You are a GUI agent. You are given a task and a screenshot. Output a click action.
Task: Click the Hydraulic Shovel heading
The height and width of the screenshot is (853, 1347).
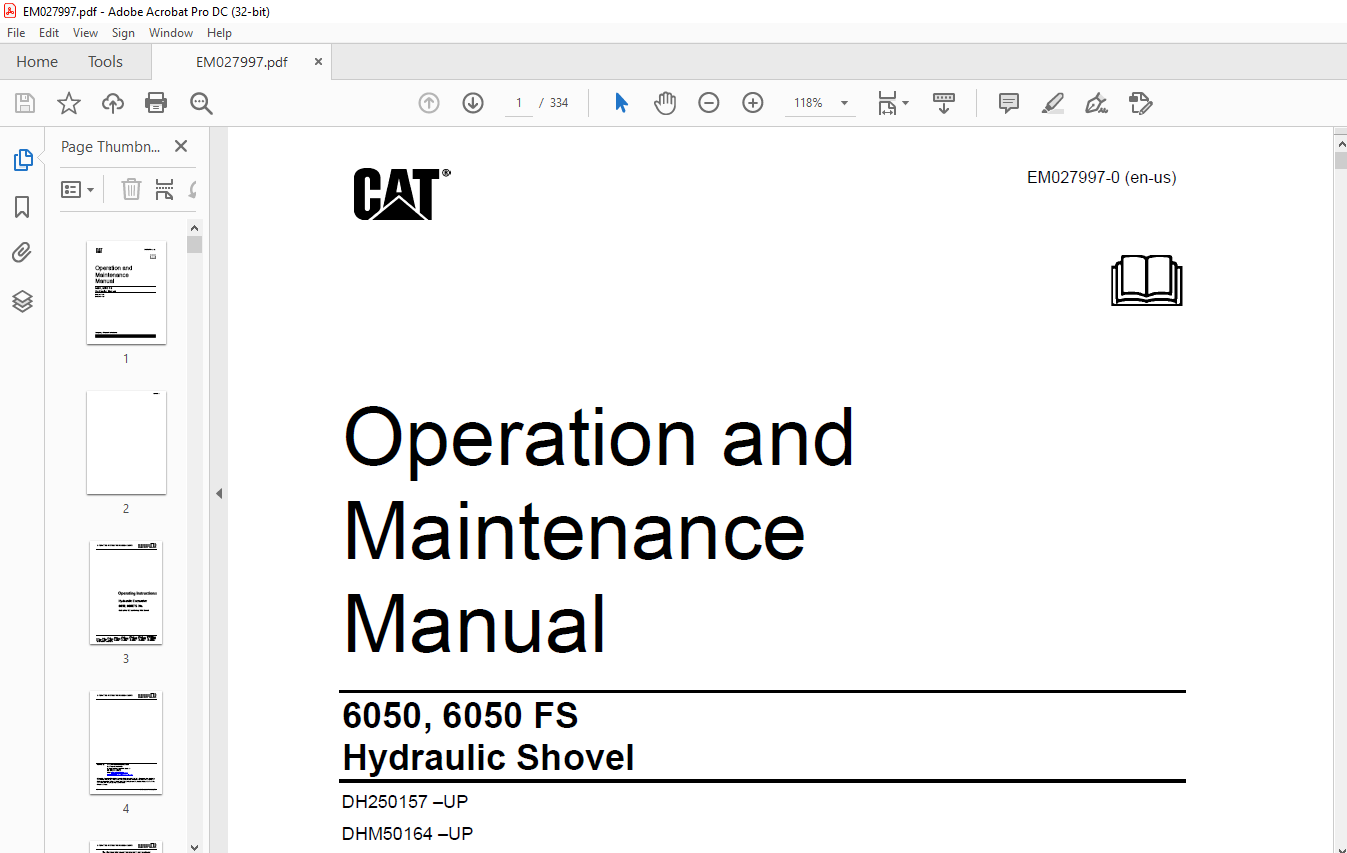pos(489,757)
